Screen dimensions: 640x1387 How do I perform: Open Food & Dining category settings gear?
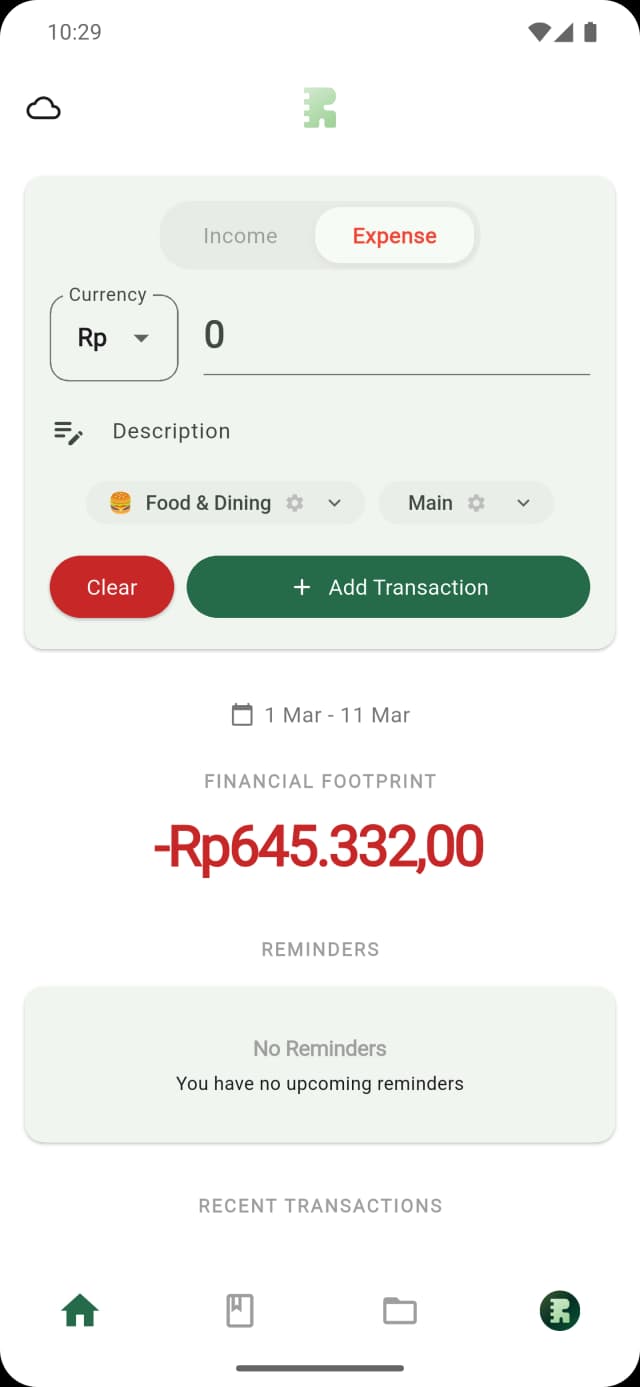point(294,503)
